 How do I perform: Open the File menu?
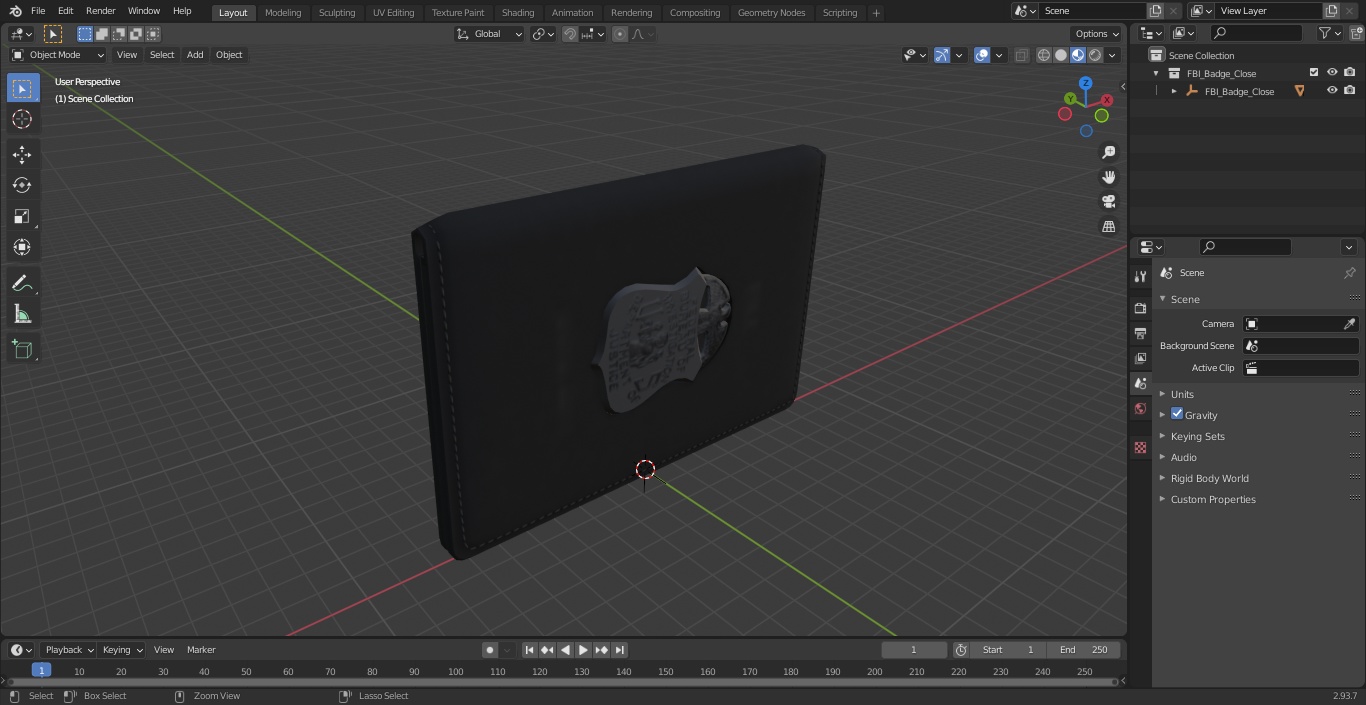38,11
